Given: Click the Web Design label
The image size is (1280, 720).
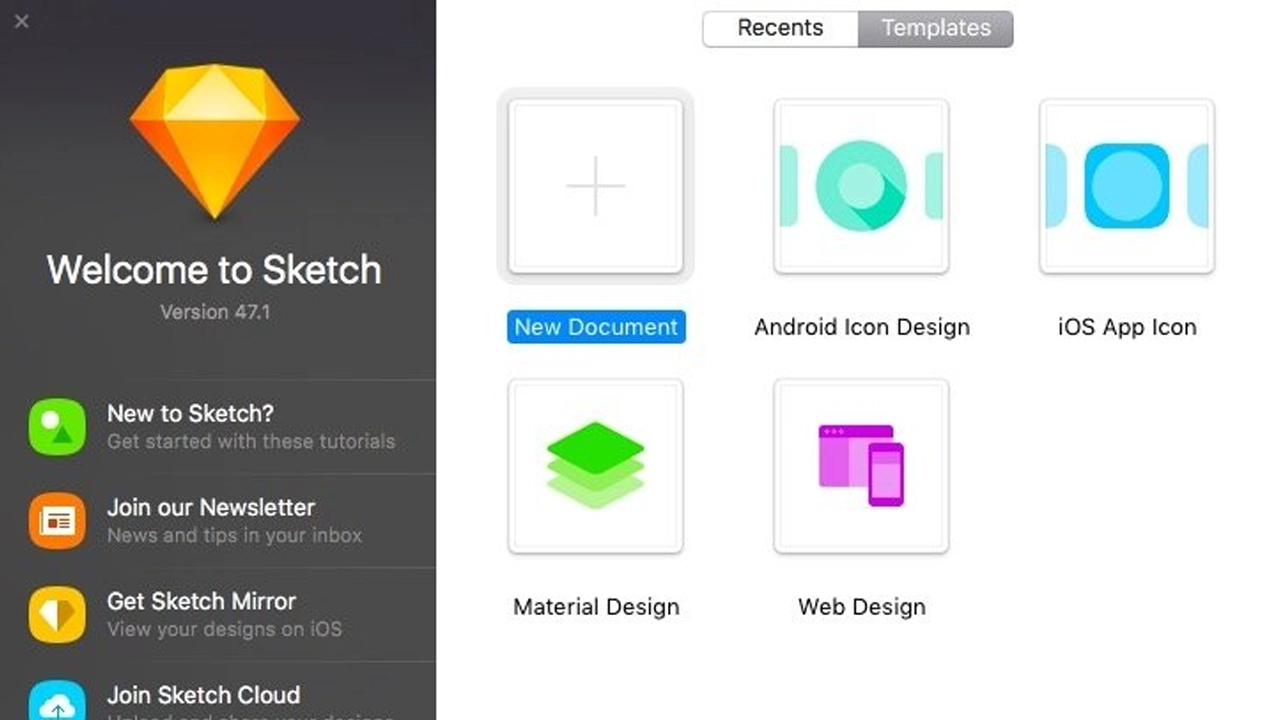Looking at the screenshot, I should 862,607.
